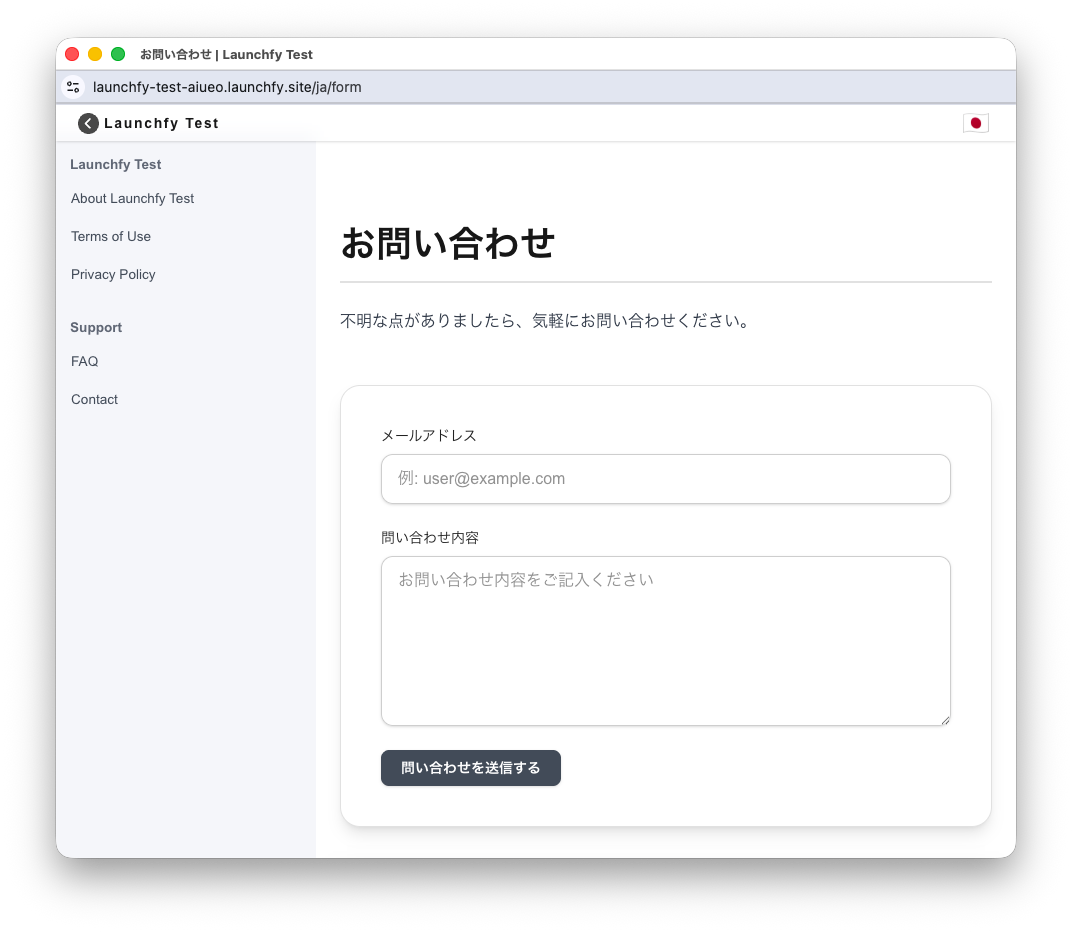1072x932 pixels.
Task: Click the Launchfy Test sidebar heading
Action: click(x=115, y=164)
